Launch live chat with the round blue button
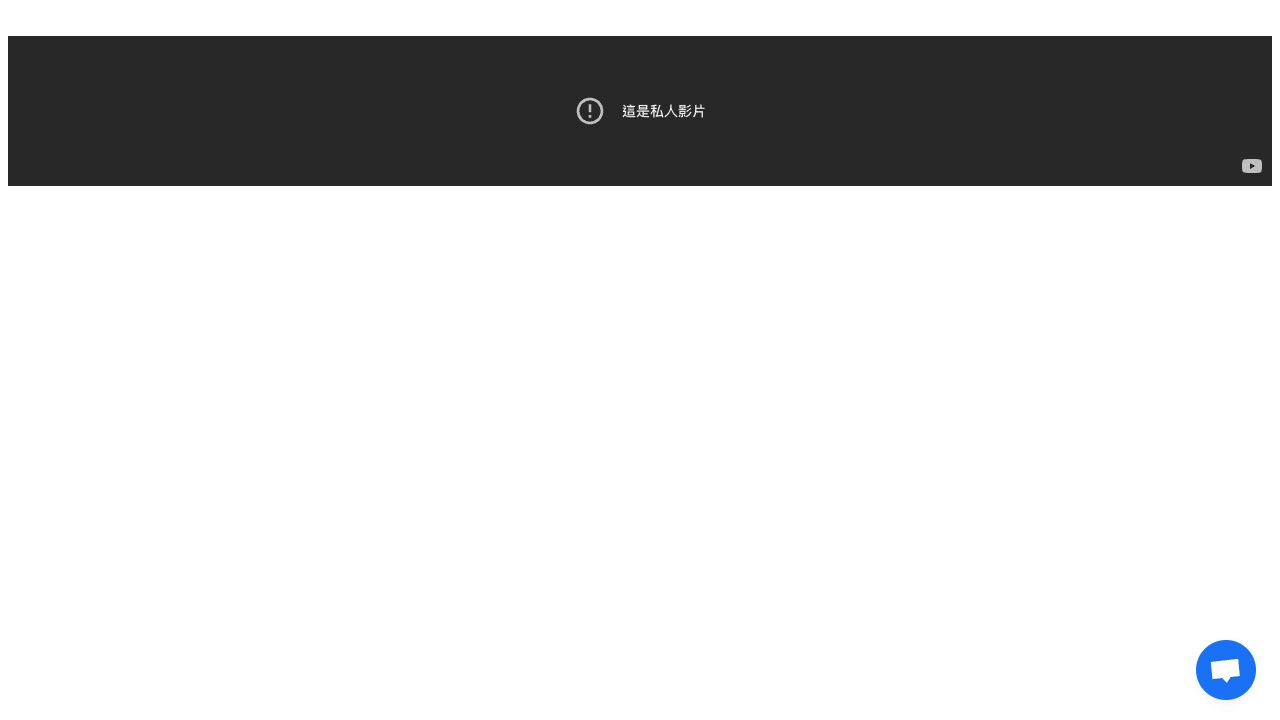The height and width of the screenshot is (720, 1280). tap(1225, 670)
